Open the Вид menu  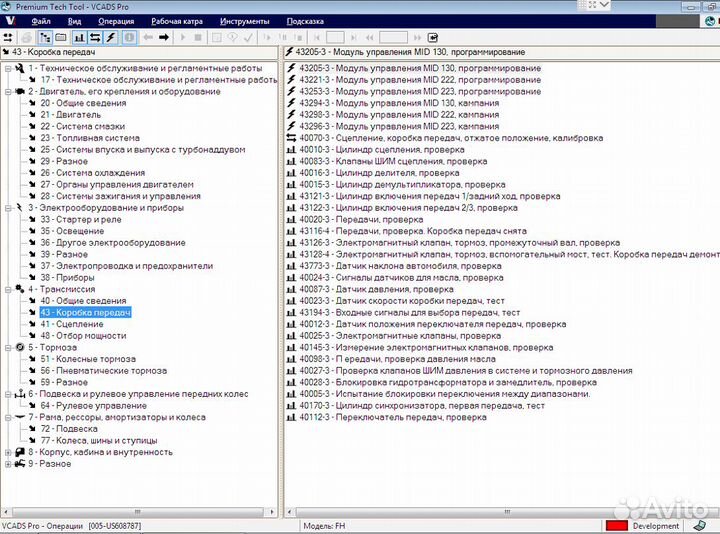coord(74,21)
